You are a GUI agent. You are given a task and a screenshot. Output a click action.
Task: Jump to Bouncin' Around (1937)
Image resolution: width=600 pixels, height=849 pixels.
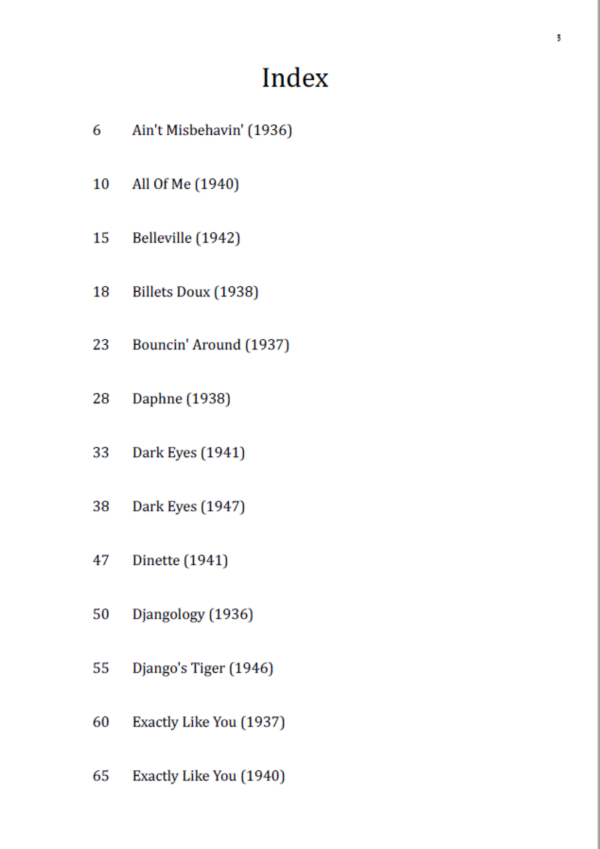point(210,345)
